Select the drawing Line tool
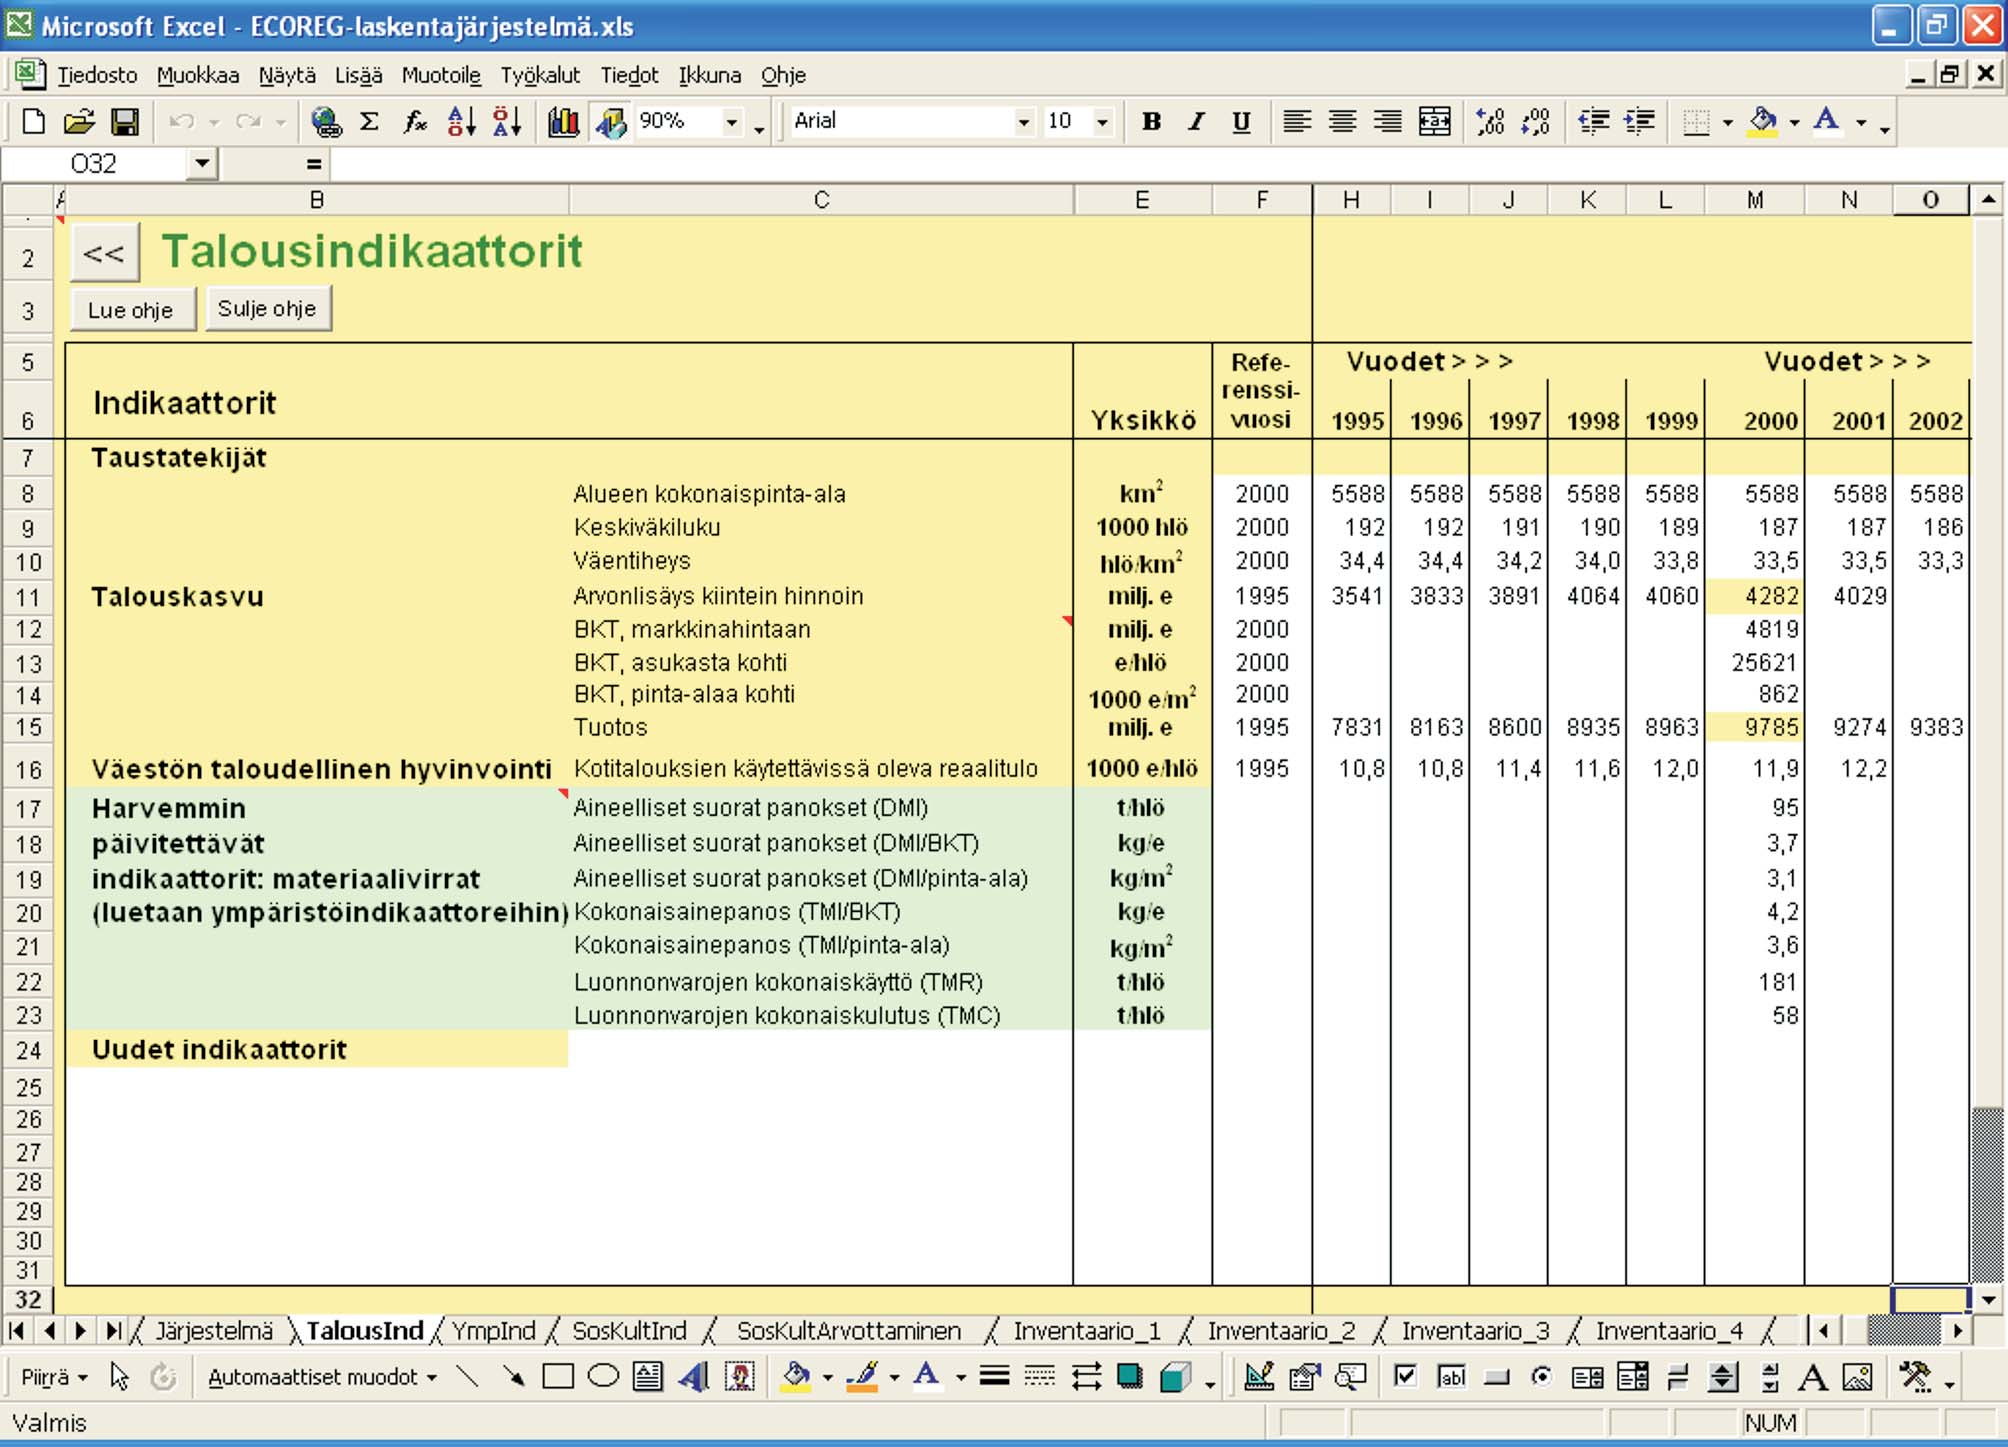Viewport: 2008px width, 1447px height. [467, 1377]
